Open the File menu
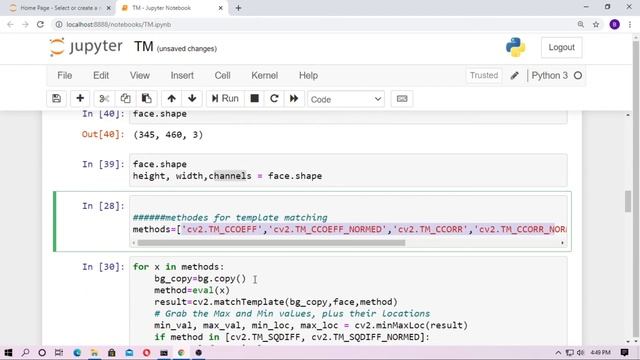Image resolution: width=640 pixels, height=360 pixels. (64, 76)
